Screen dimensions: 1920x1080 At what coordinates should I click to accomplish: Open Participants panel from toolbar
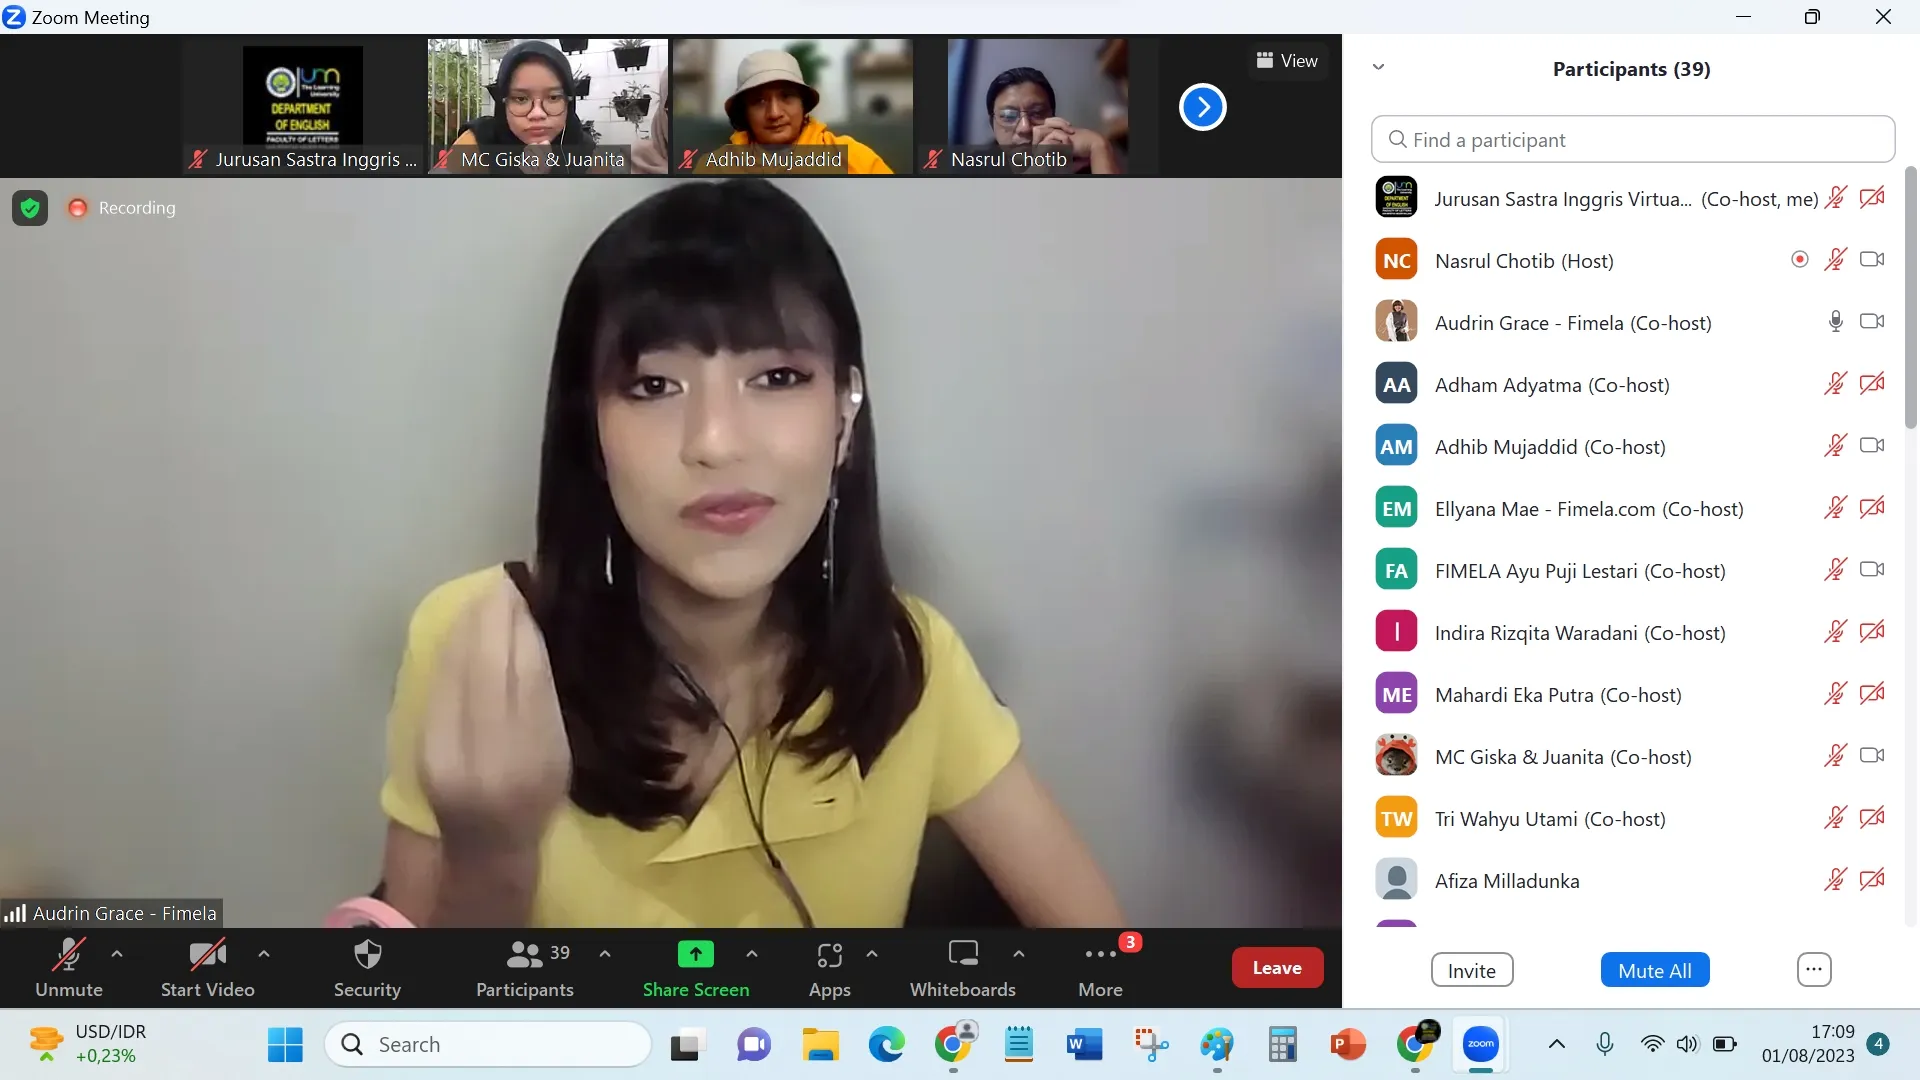525,968
